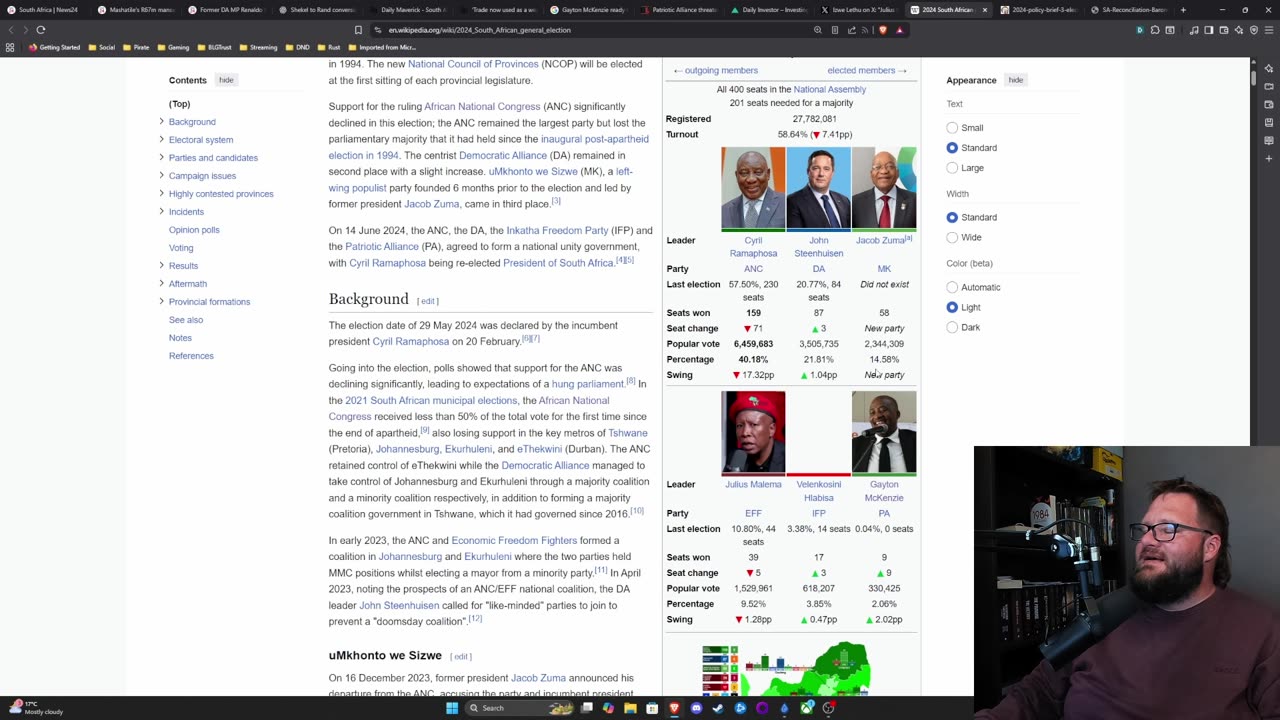1280x720 pixels.
Task: Select Standard text size radio button
Action: pos(952,148)
